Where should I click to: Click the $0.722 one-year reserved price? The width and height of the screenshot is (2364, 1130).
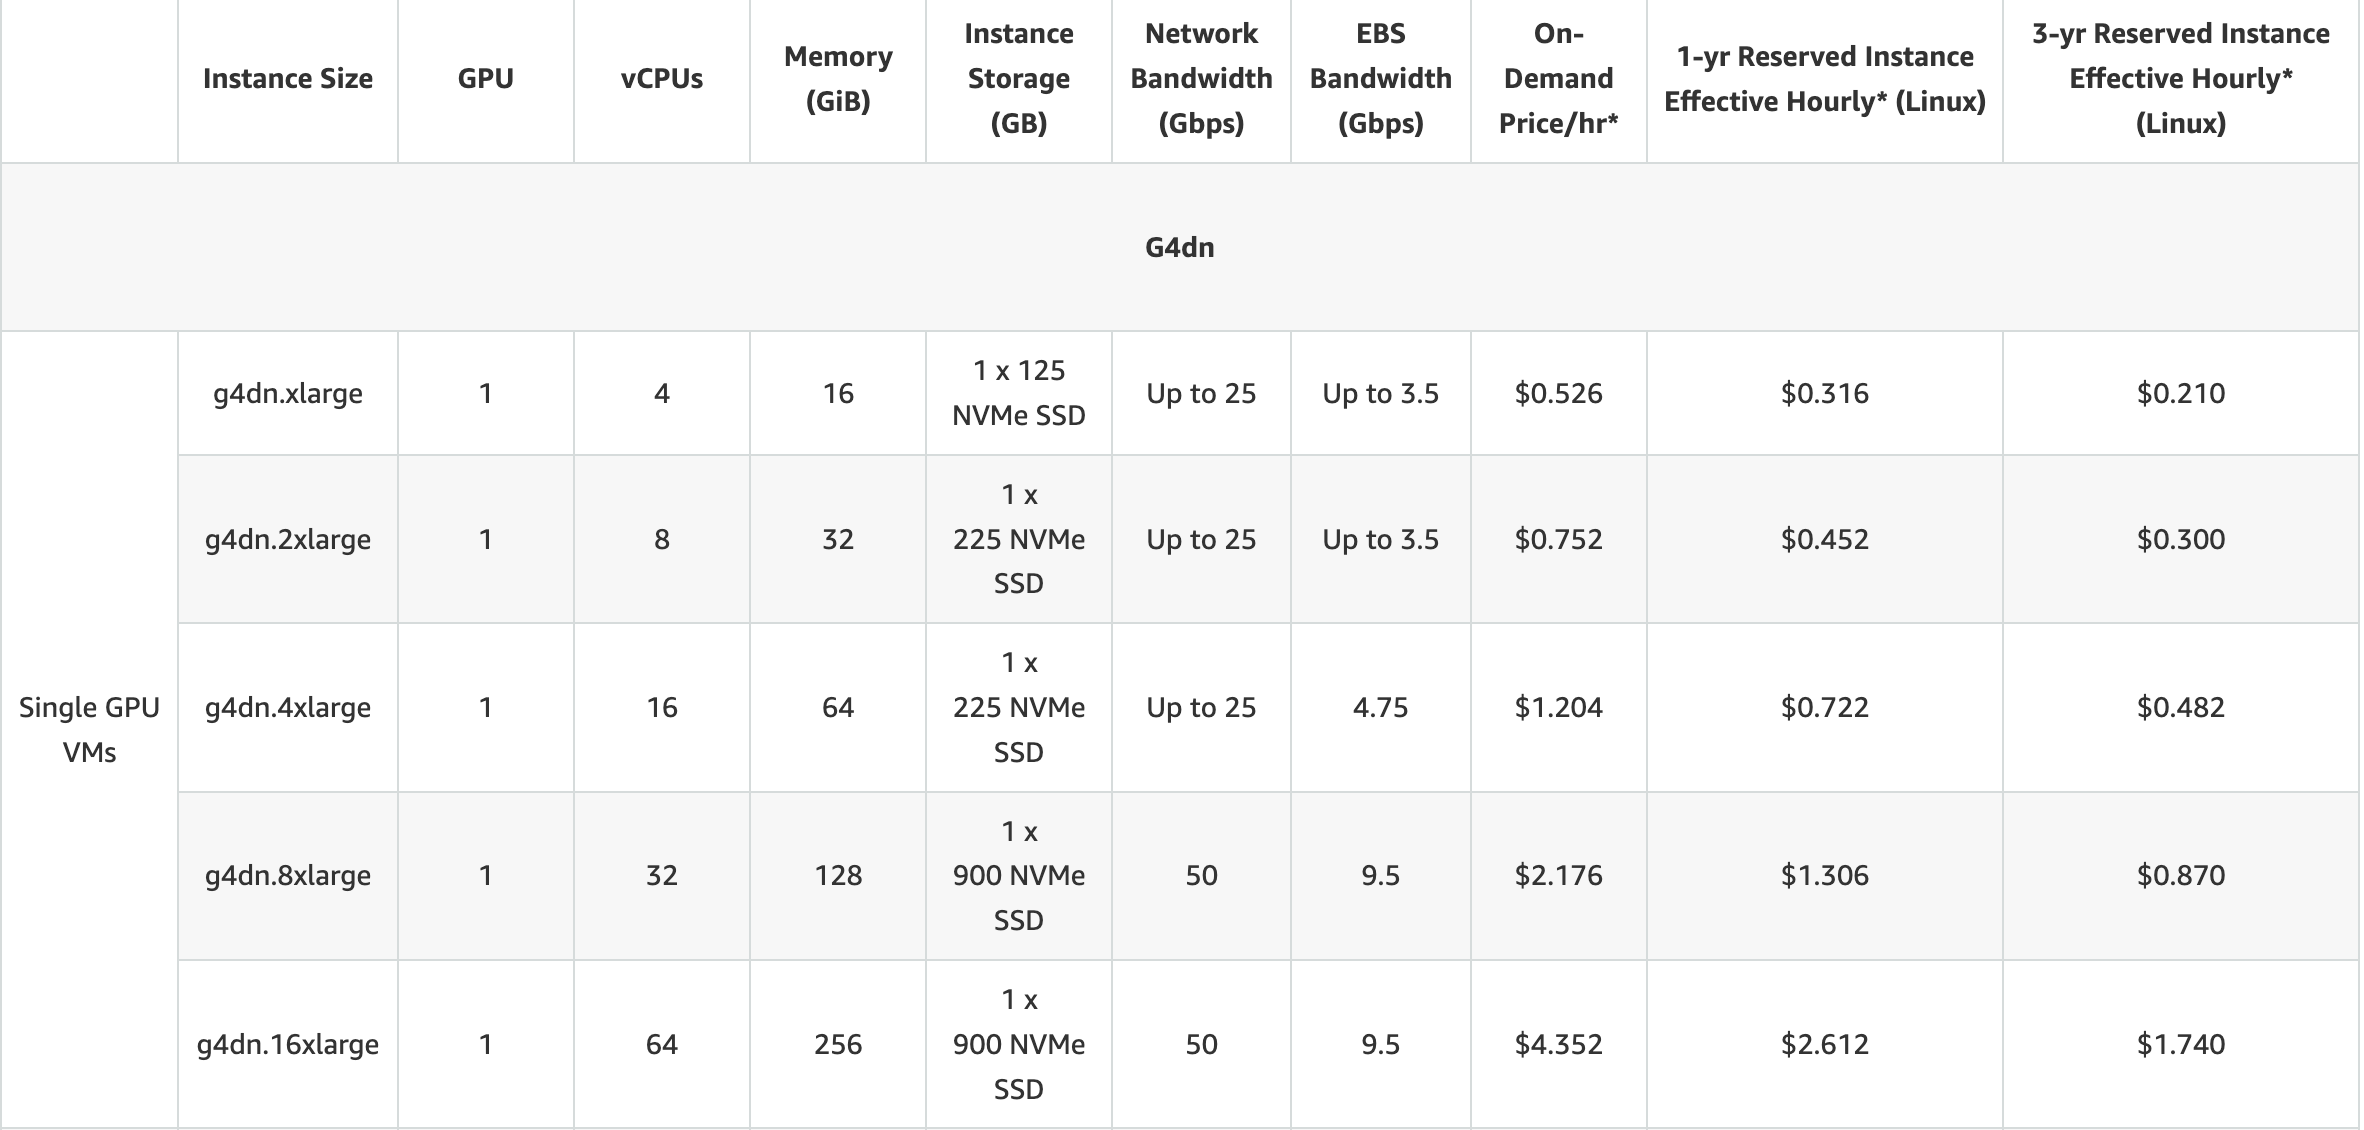click(x=1824, y=707)
